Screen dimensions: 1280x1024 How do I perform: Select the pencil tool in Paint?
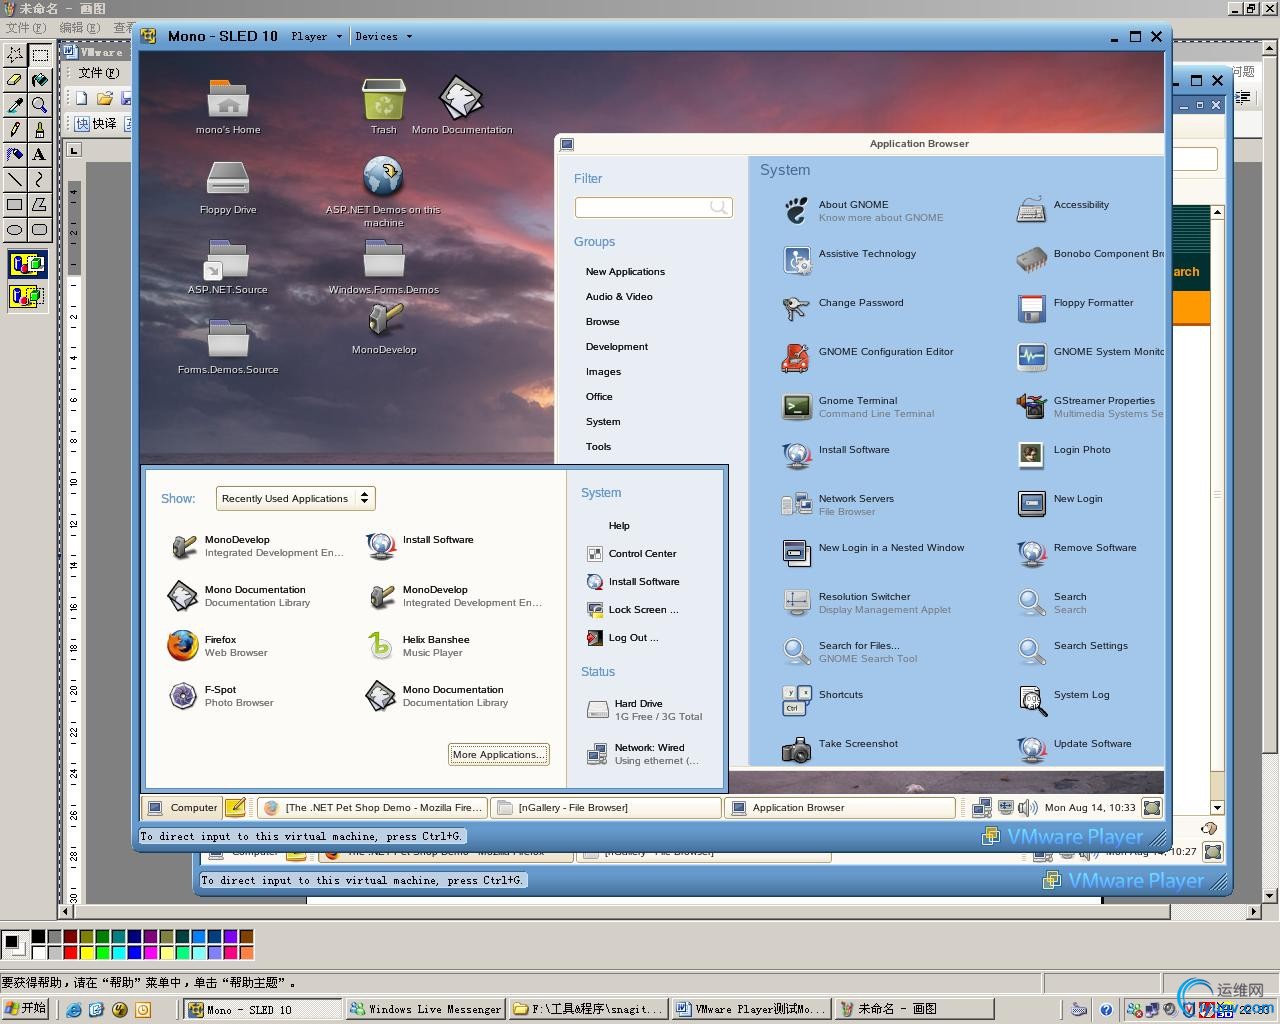pyautogui.click(x=14, y=129)
